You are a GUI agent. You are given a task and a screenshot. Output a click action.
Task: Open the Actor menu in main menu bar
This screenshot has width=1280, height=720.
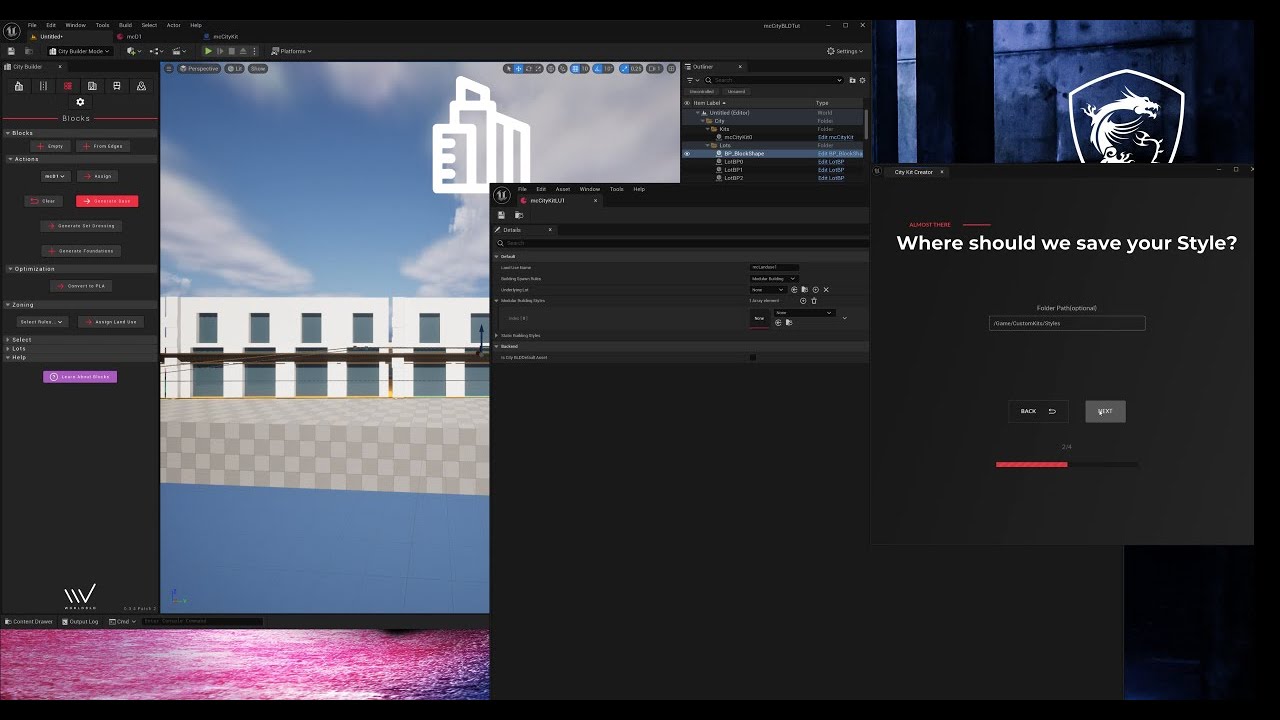pyautogui.click(x=174, y=25)
